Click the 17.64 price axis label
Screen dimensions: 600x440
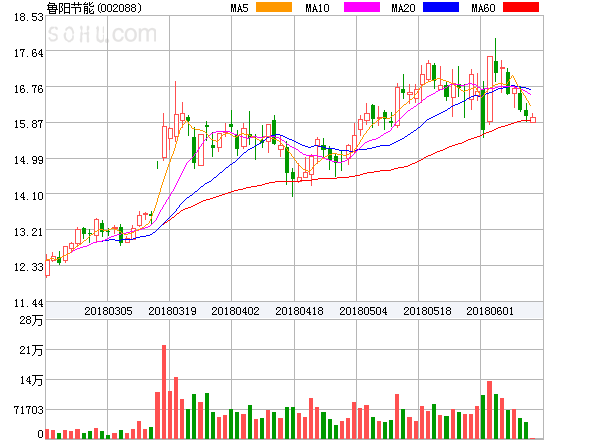(x=29, y=53)
